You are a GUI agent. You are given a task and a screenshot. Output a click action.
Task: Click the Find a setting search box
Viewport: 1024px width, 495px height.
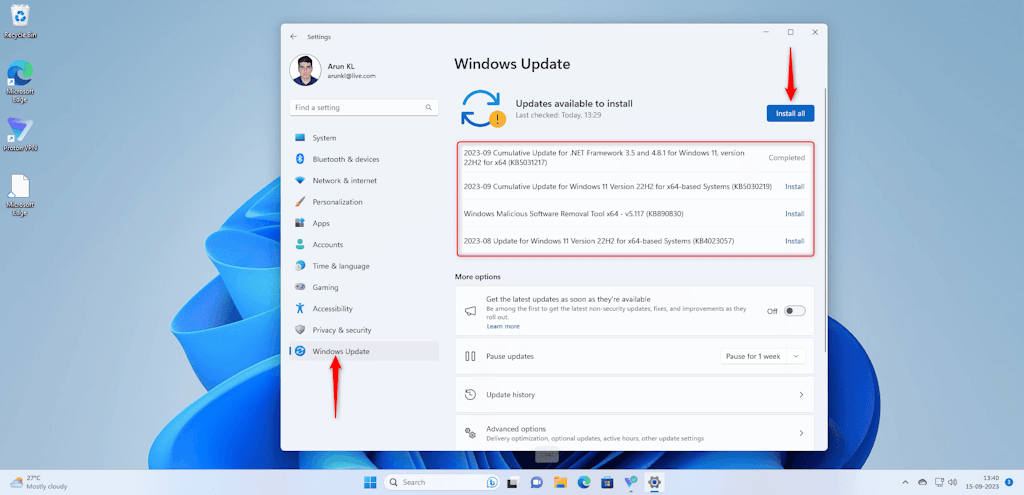[363, 107]
